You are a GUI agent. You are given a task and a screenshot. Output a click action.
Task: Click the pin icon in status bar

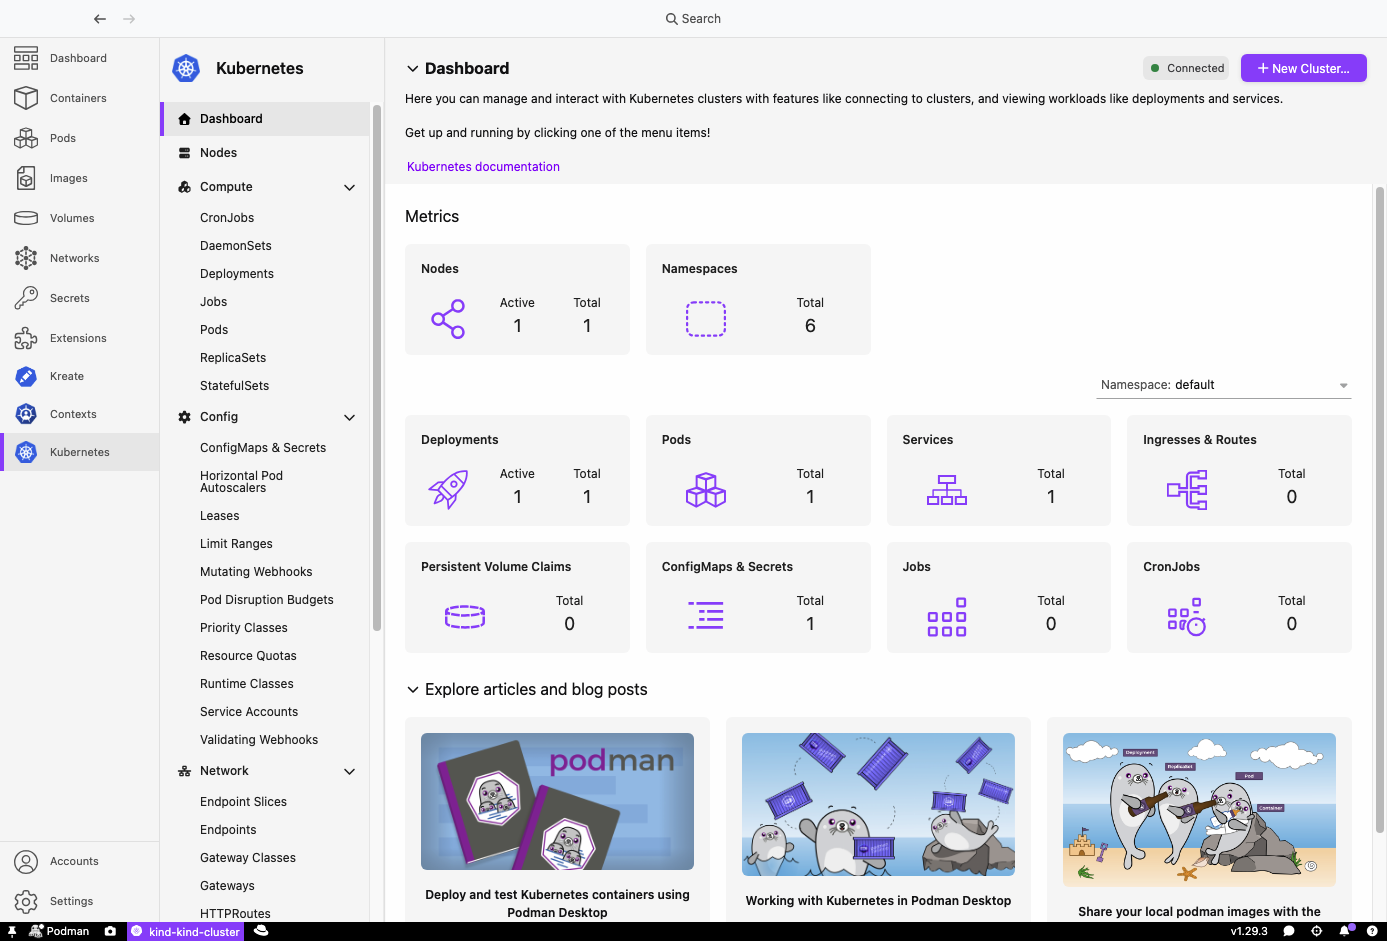tap(12, 931)
